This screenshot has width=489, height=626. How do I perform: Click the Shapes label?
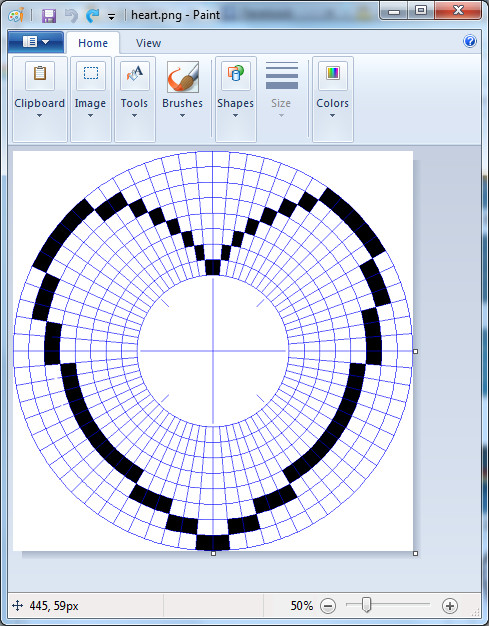[236, 103]
